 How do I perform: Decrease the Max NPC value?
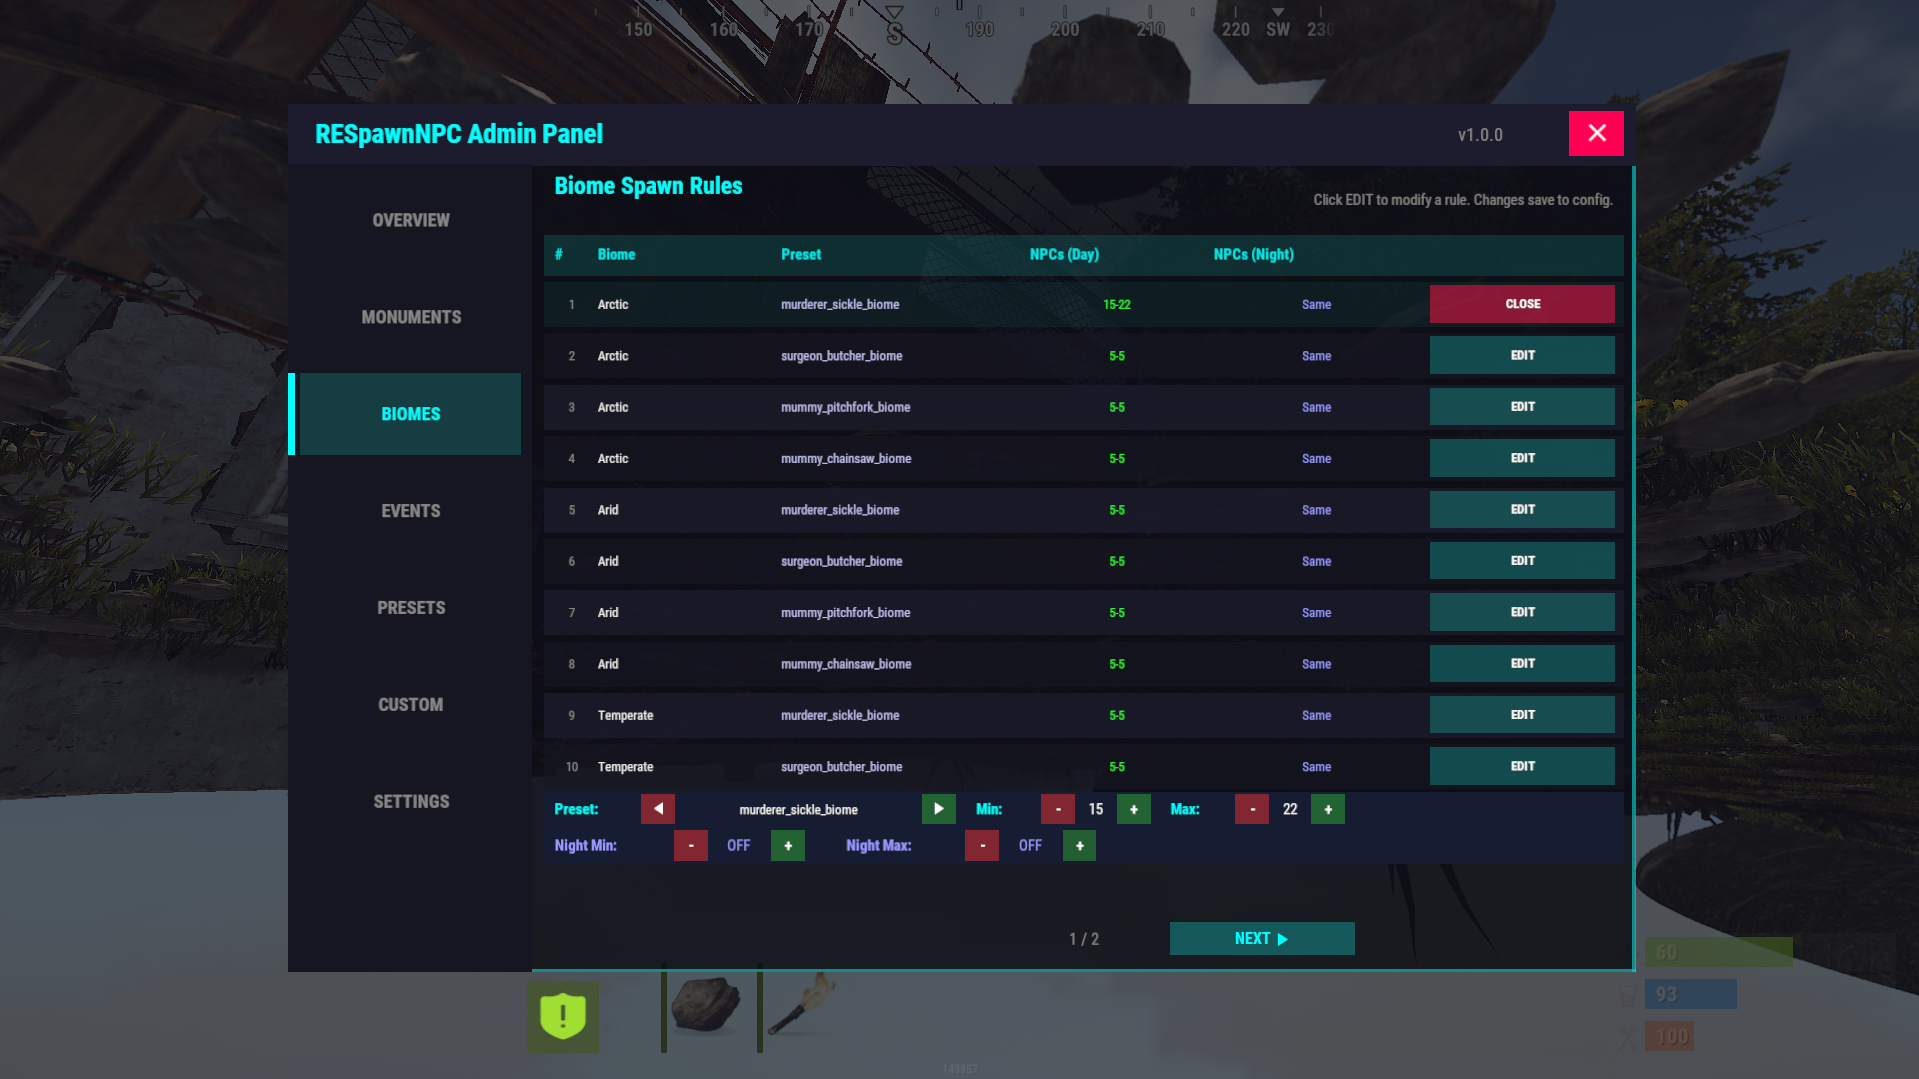(1252, 809)
